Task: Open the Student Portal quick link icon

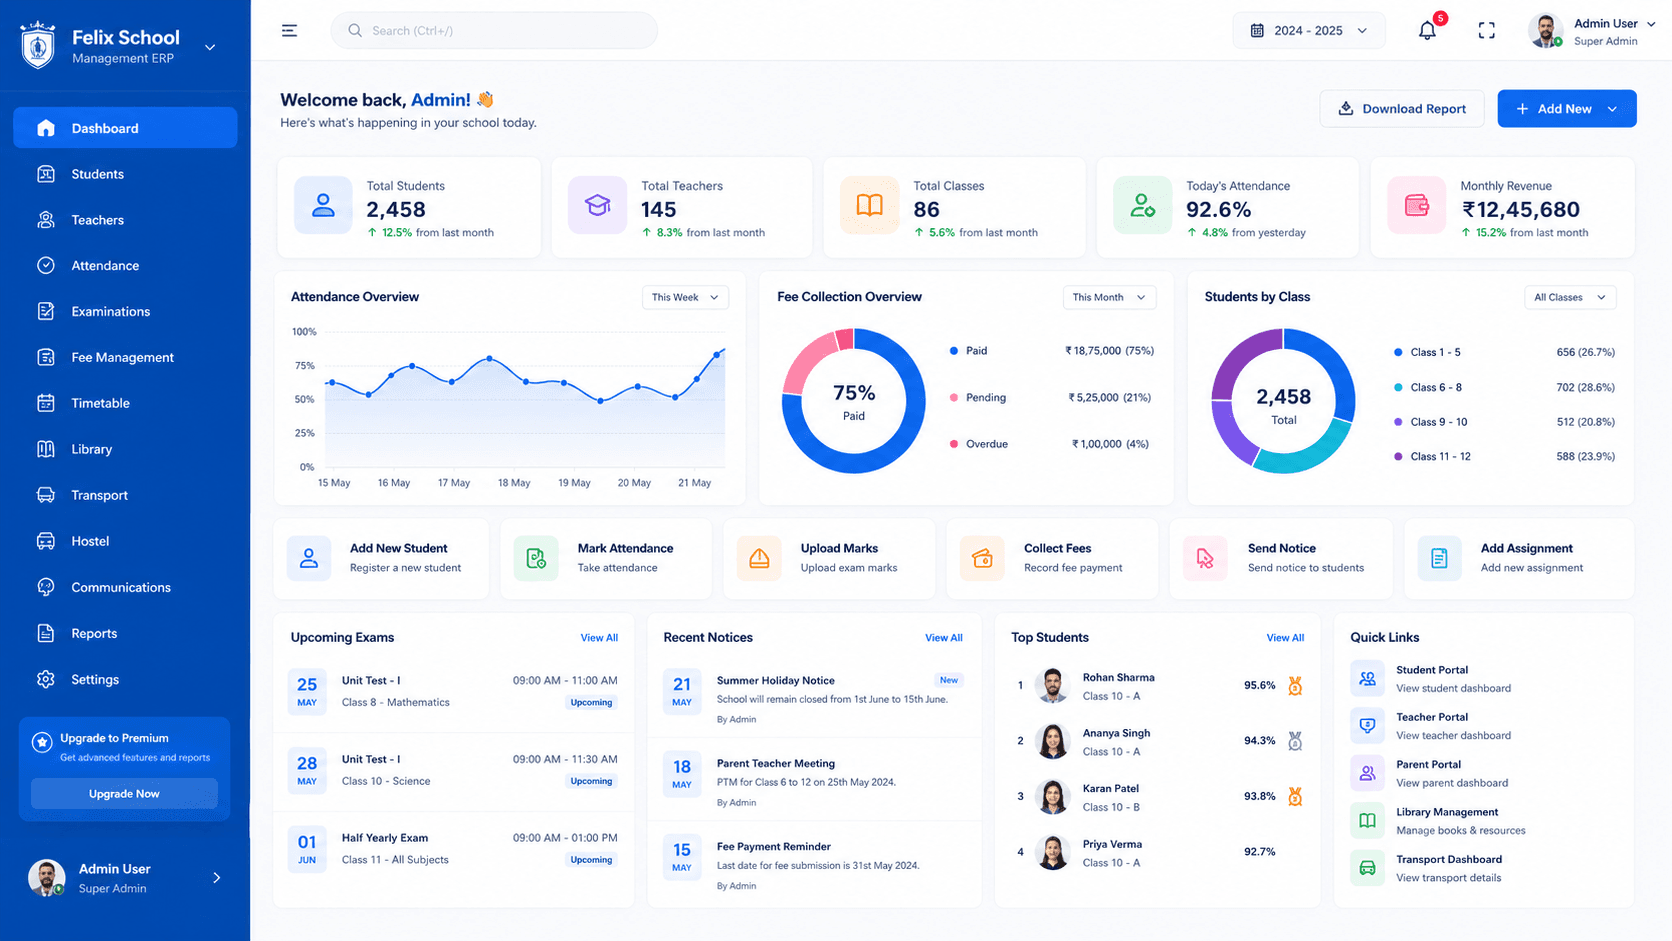Action: pos(1367,678)
